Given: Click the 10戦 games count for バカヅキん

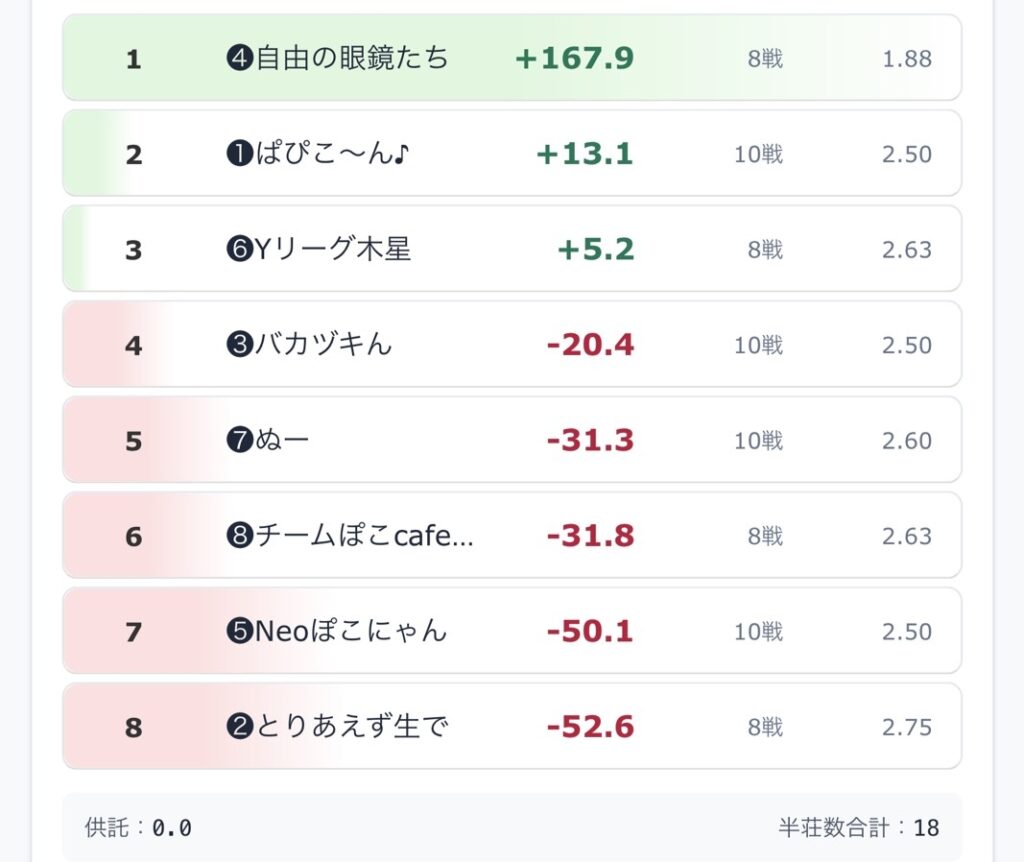Looking at the screenshot, I should click(758, 345).
